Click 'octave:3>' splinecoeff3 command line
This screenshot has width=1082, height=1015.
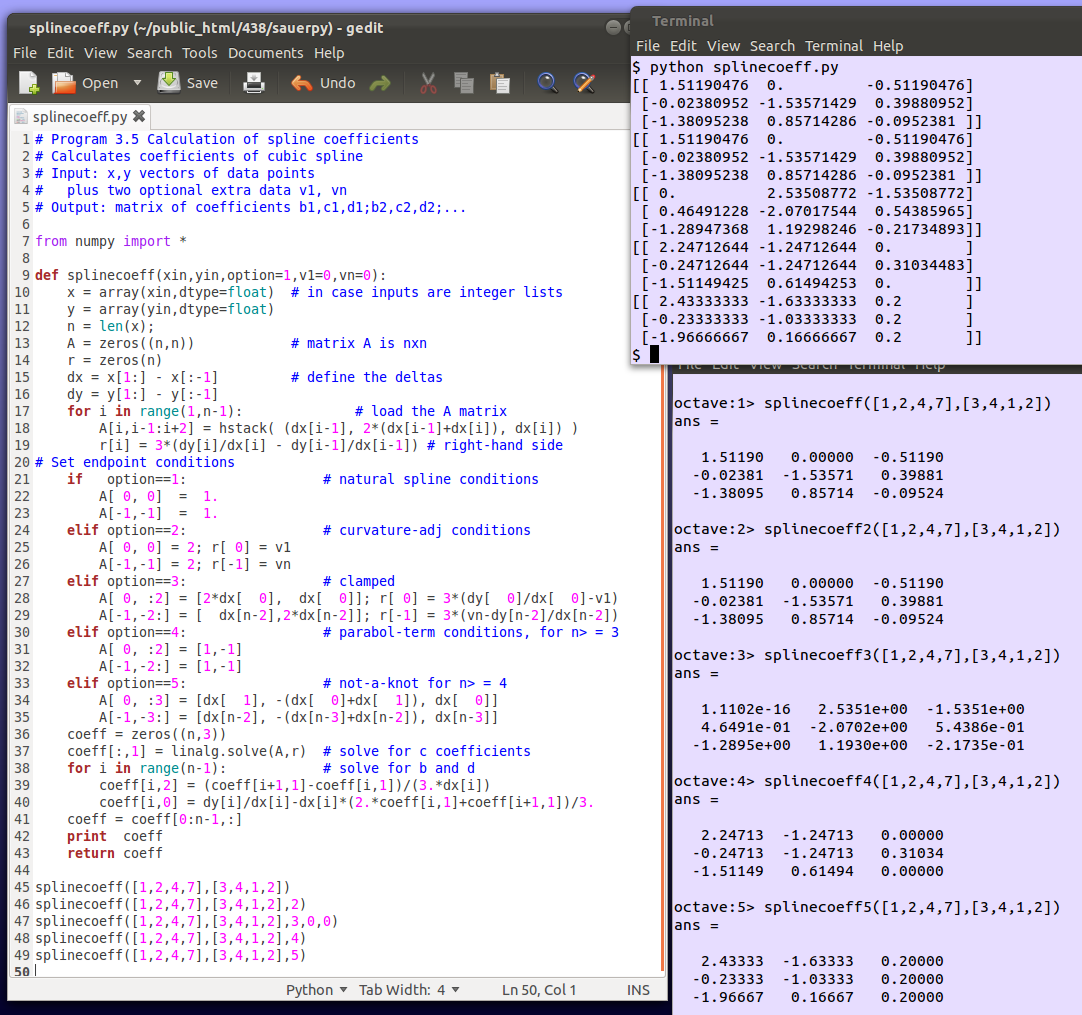[x=867, y=656]
